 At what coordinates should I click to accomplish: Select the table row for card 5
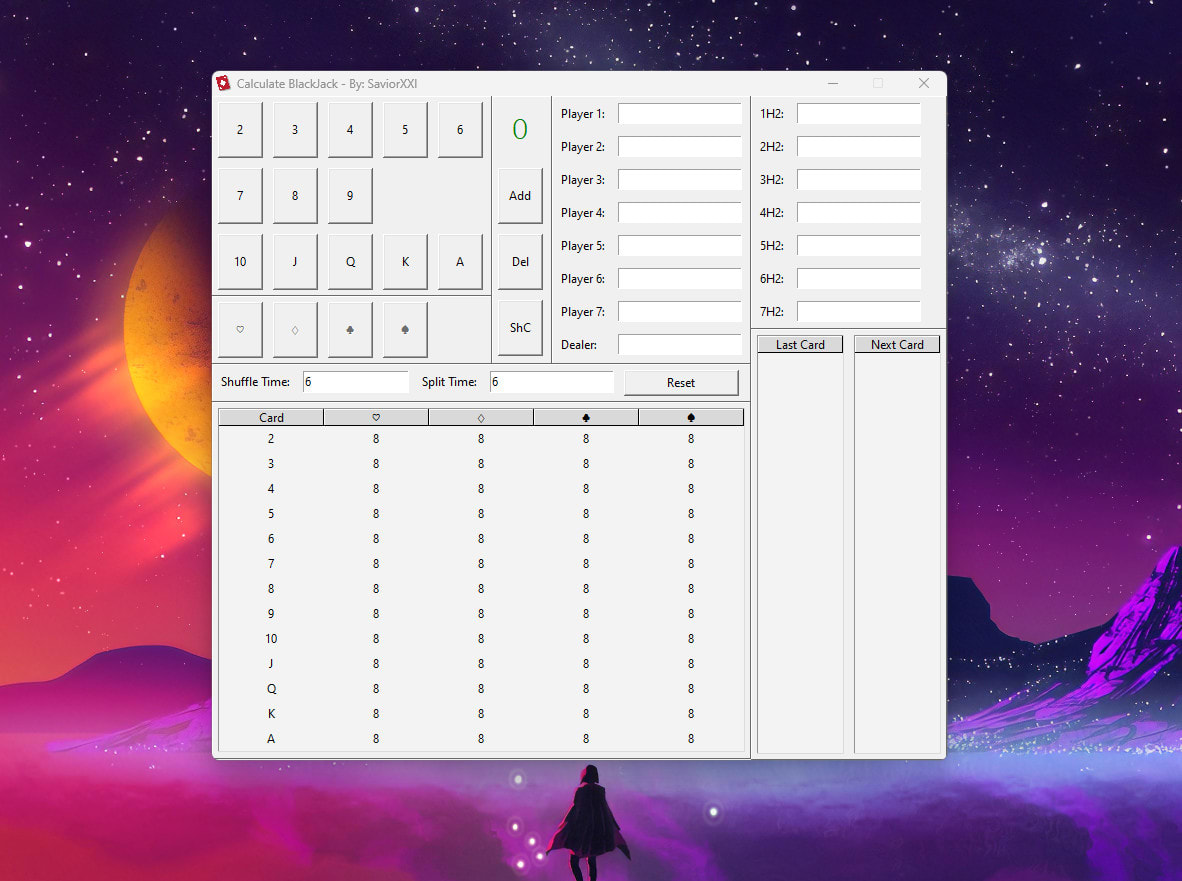(481, 514)
